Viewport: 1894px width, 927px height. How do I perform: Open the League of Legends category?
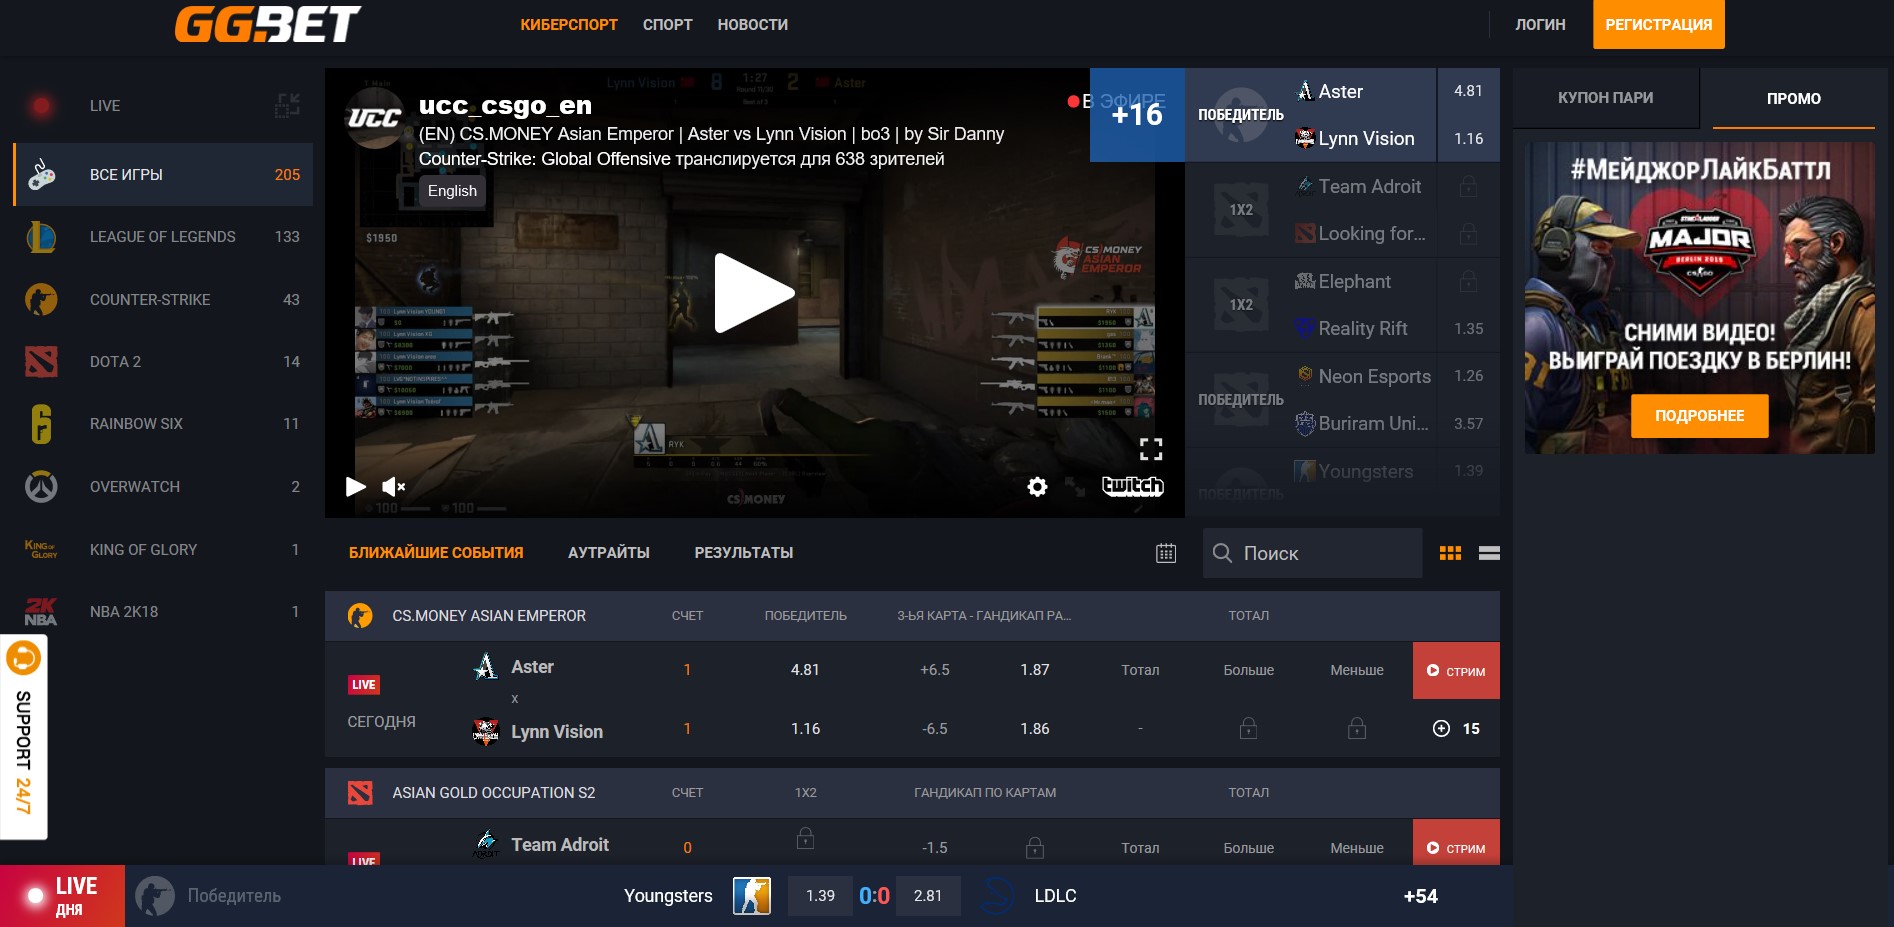[162, 237]
